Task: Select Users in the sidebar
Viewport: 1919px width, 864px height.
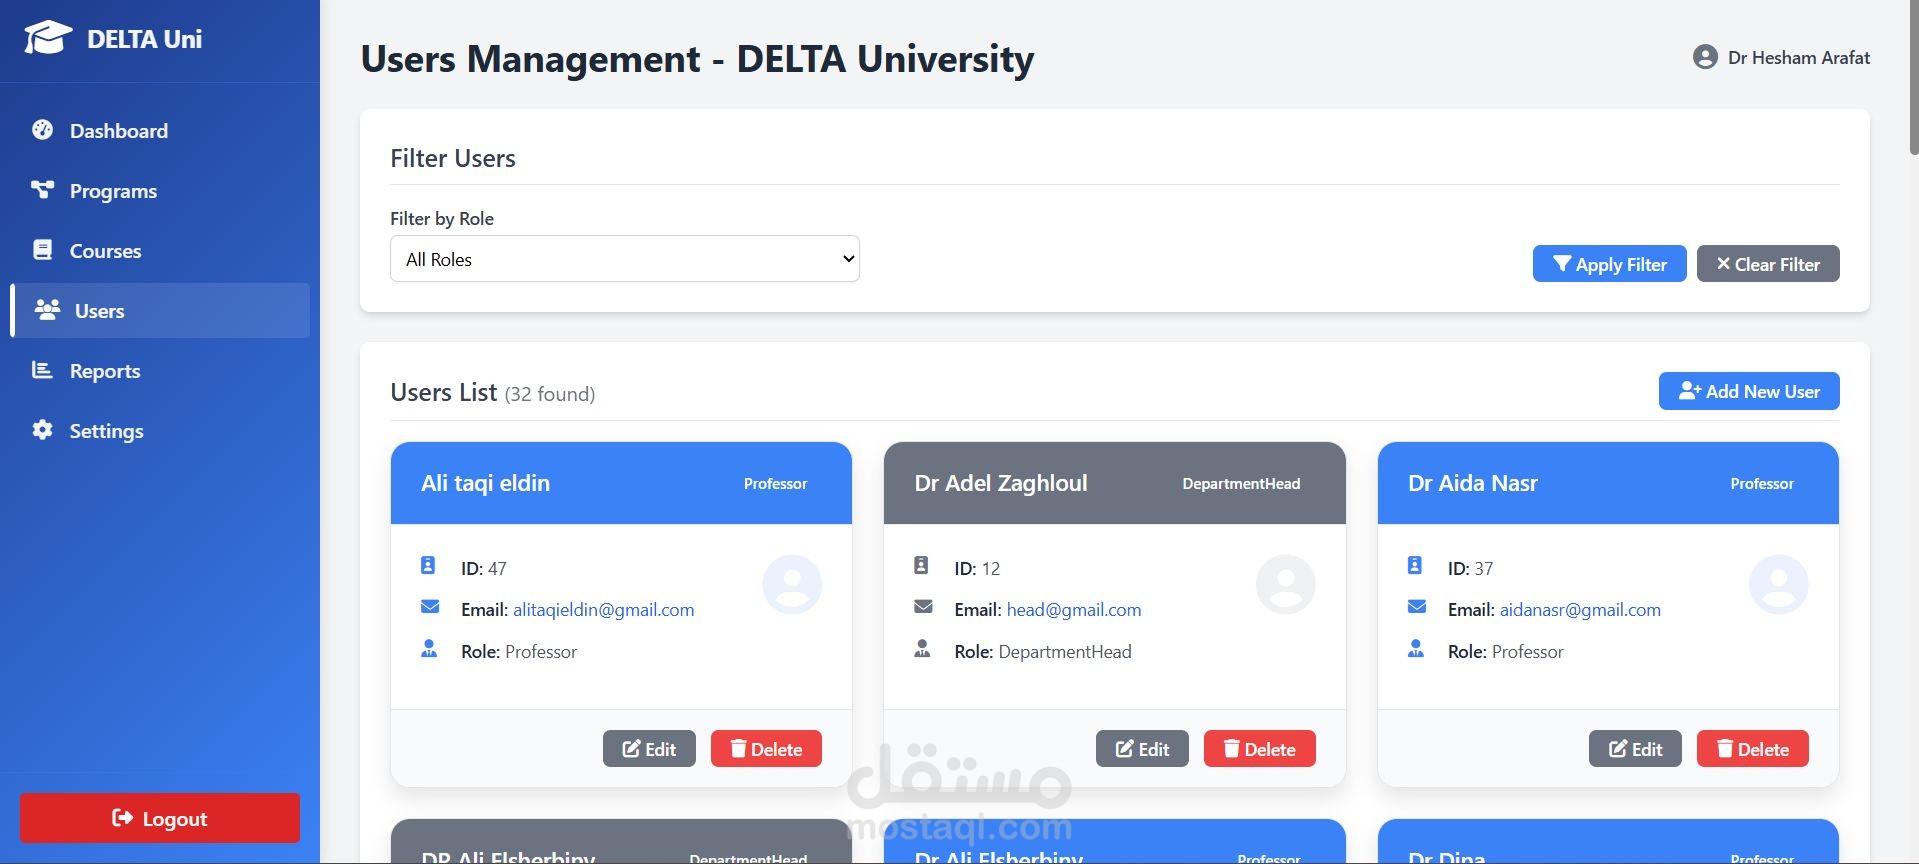Action: 160,310
